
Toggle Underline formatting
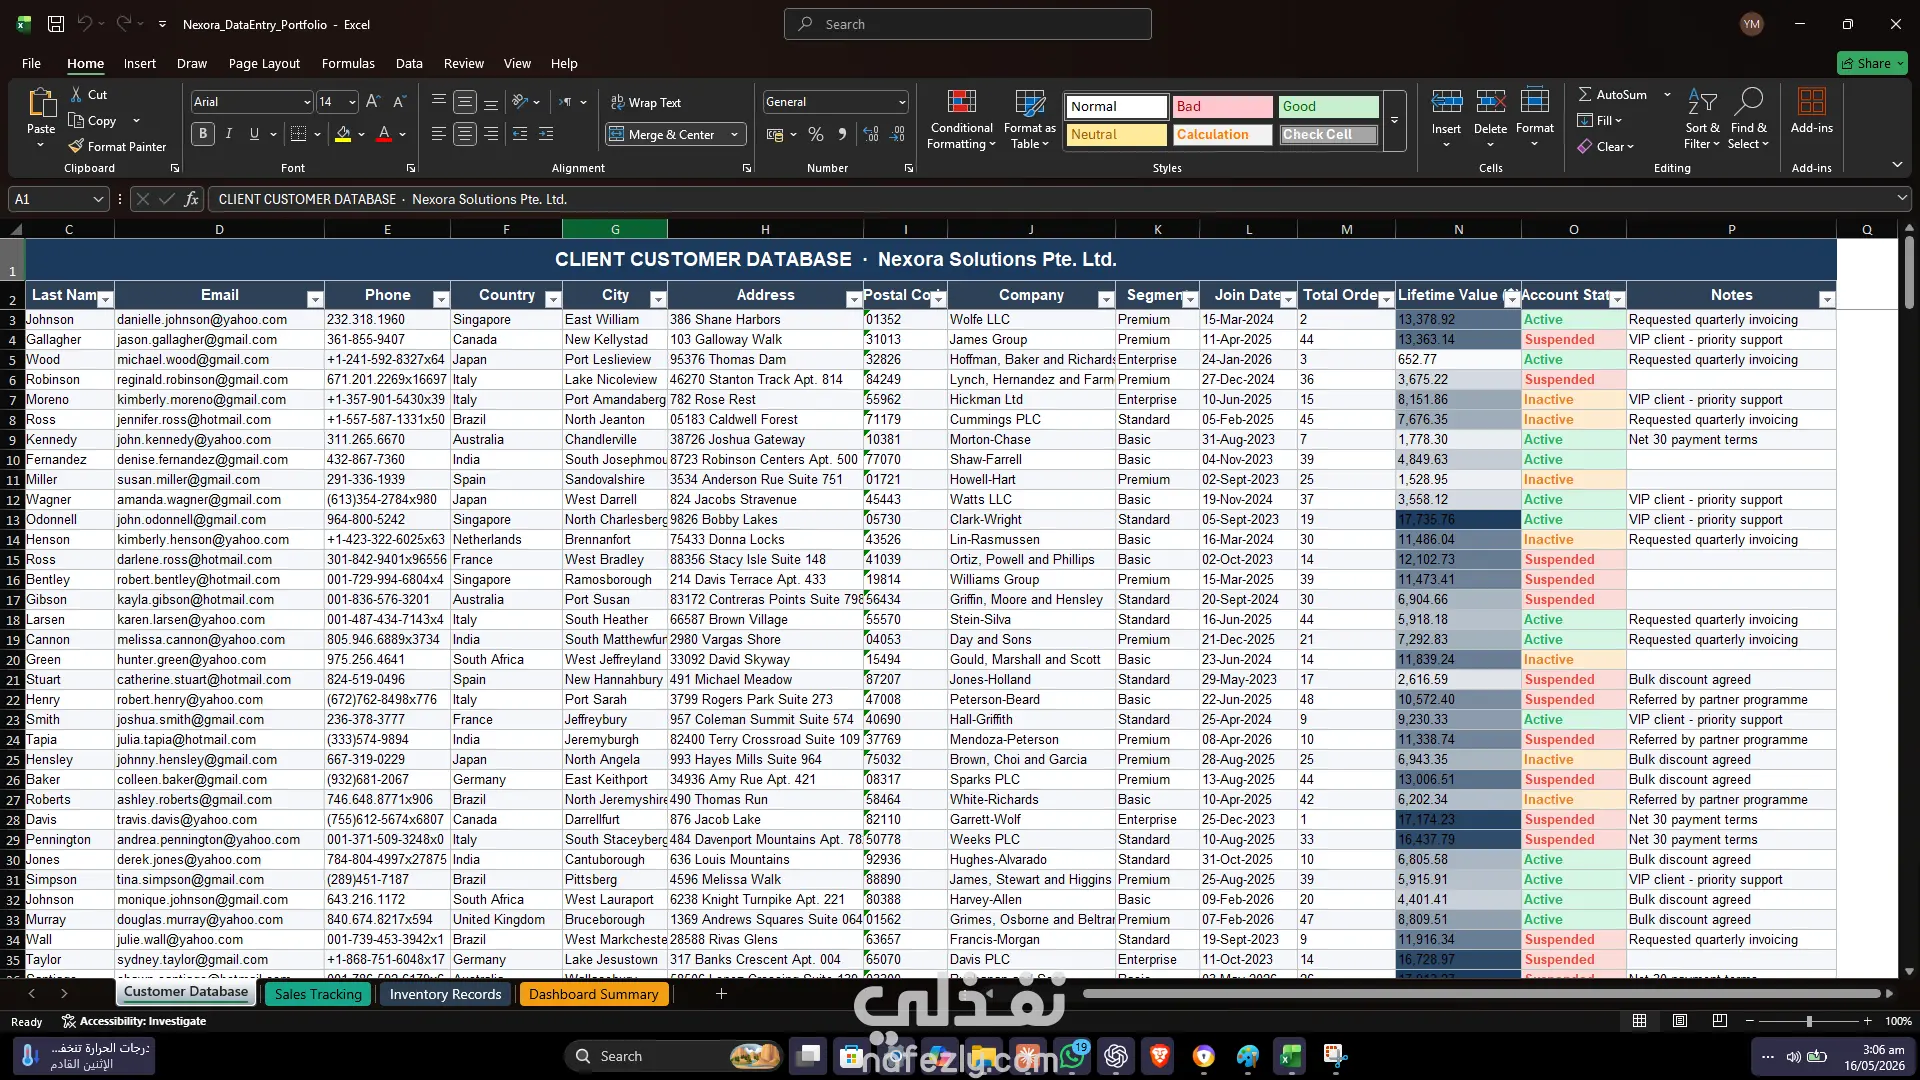coord(254,134)
